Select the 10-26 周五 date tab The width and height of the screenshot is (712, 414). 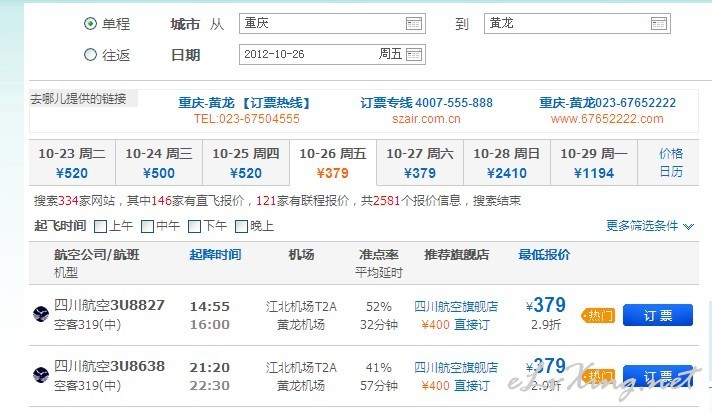[333, 163]
